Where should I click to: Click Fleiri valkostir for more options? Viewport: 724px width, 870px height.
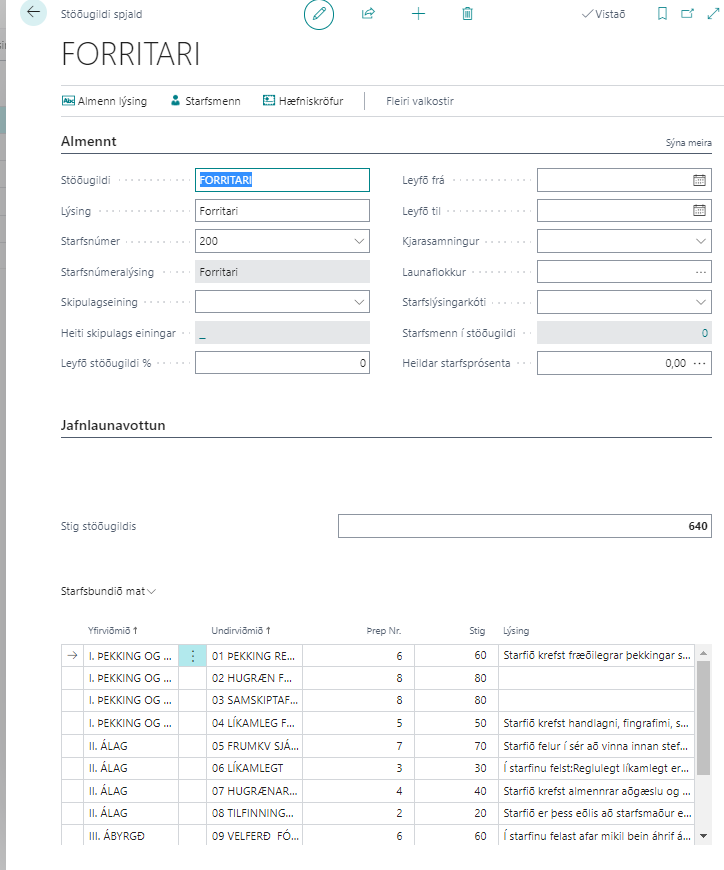click(x=420, y=101)
